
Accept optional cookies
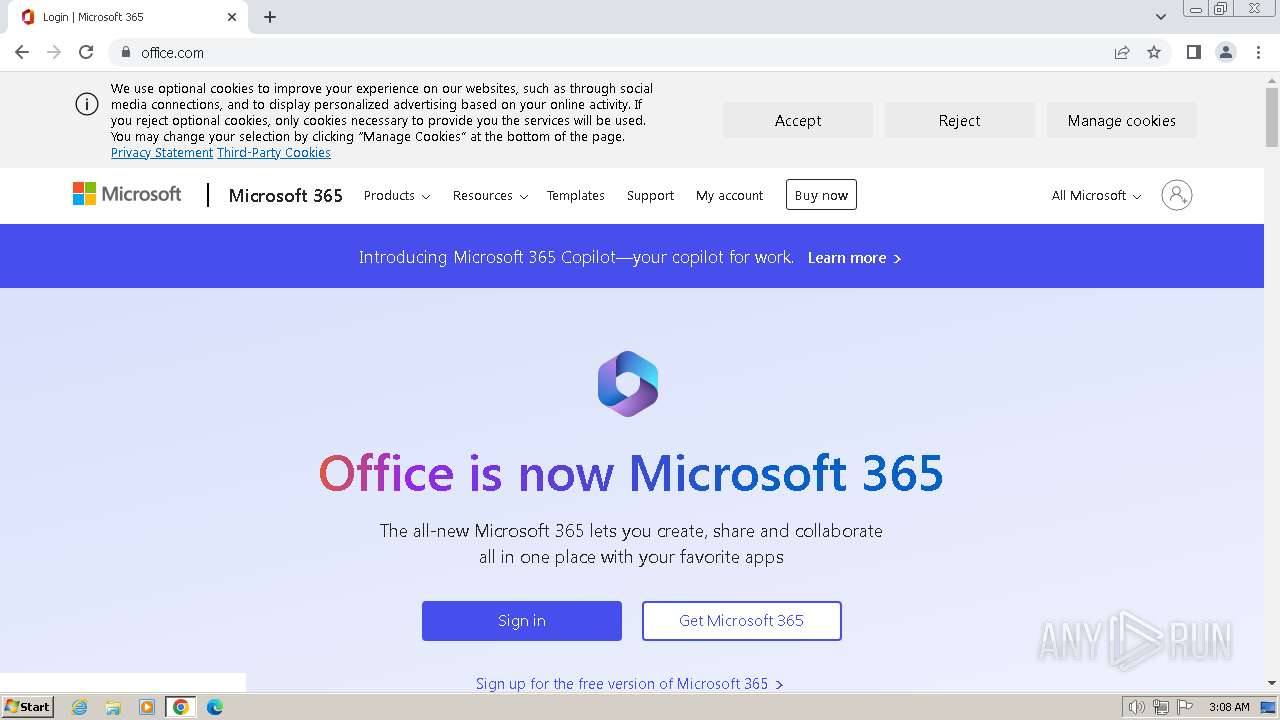coord(798,121)
